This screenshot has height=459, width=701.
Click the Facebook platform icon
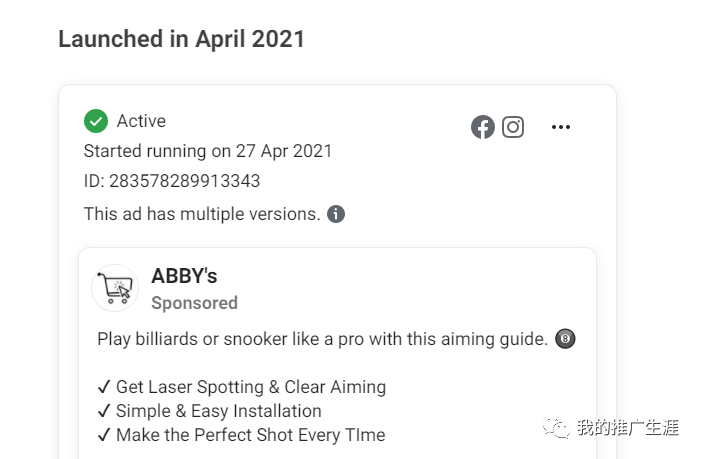click(483, 127)
